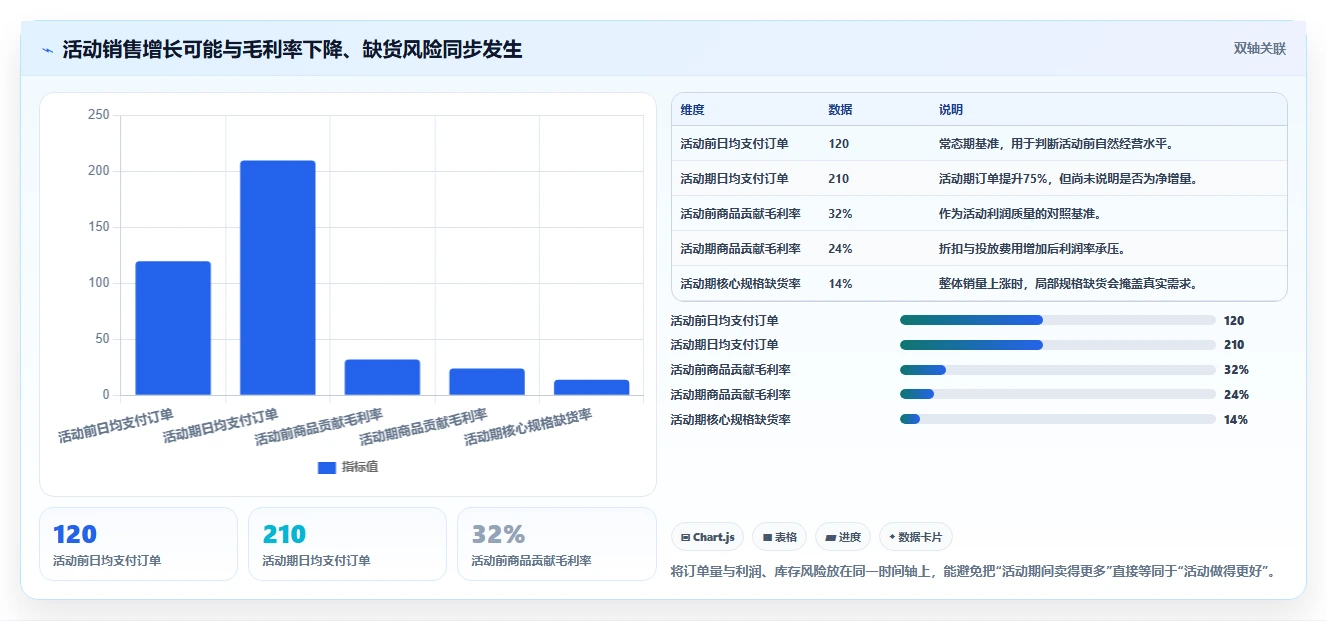Click the 24% value beside the fourth progress bar
Image resolution: width=1327 pixels, height=621 pixels.
click(1236, 394)
